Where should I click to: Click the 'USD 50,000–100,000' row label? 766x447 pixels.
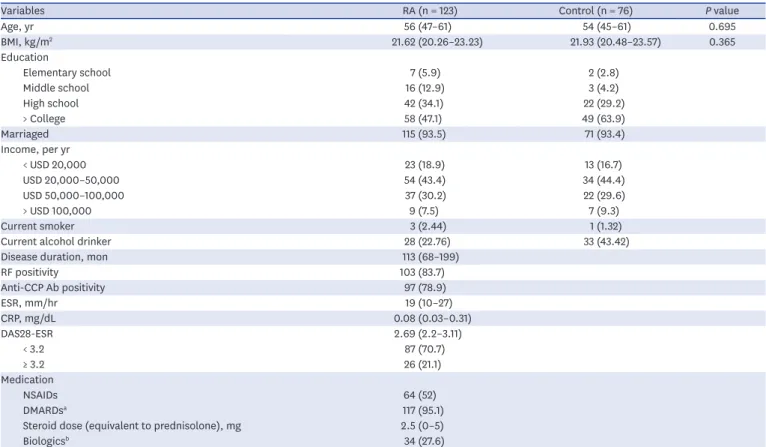click(x=73, y=196)
